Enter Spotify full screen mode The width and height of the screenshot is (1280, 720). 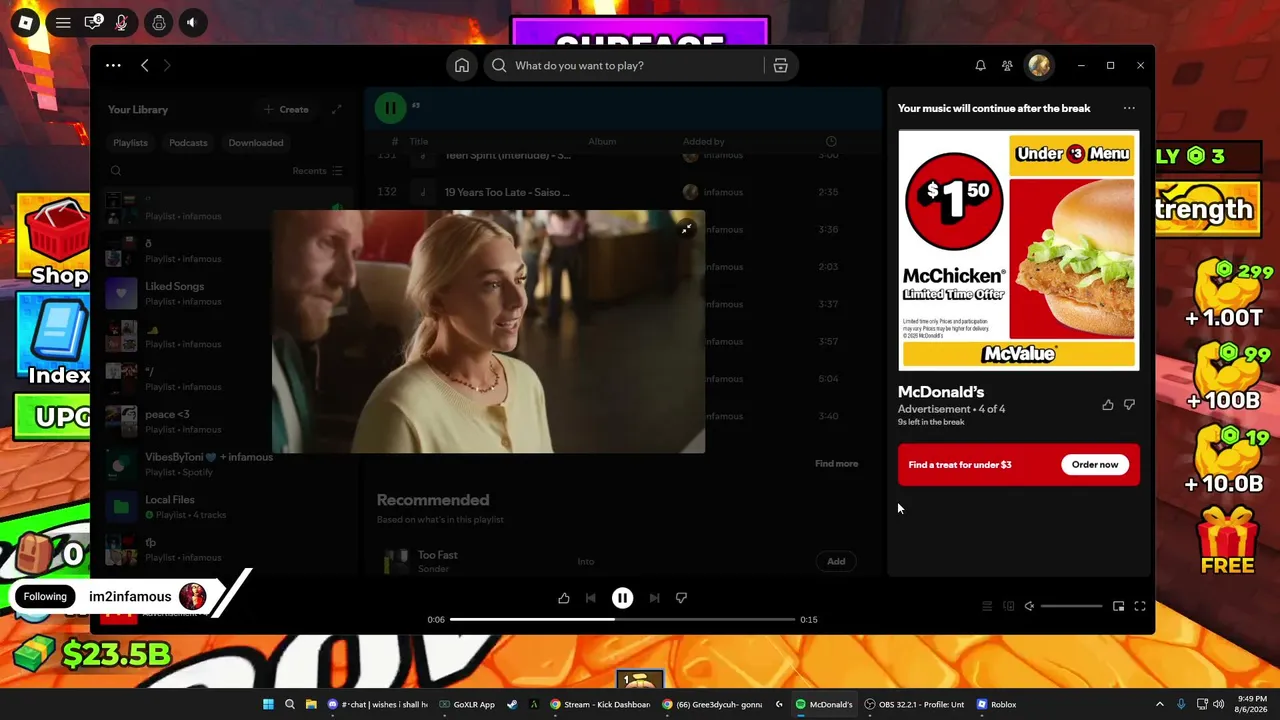(1139, 606)
